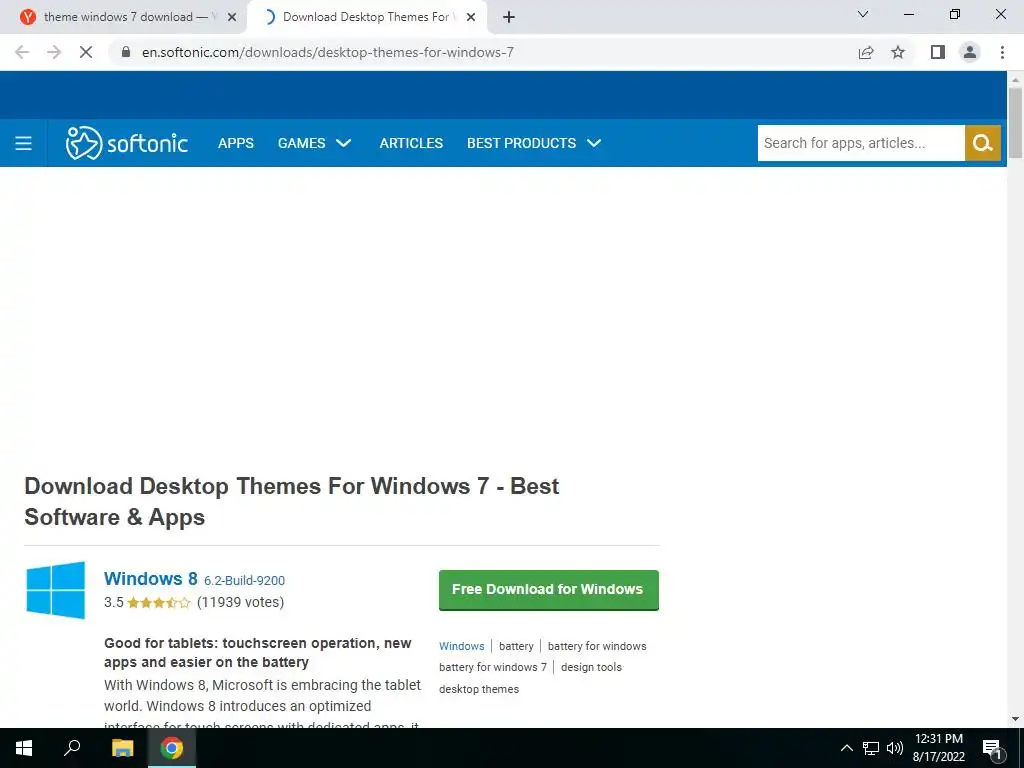The width and height of the screenshot is (1024, 768).
Task: Click the scrollbar down arrow
Action: point(1015,719)
